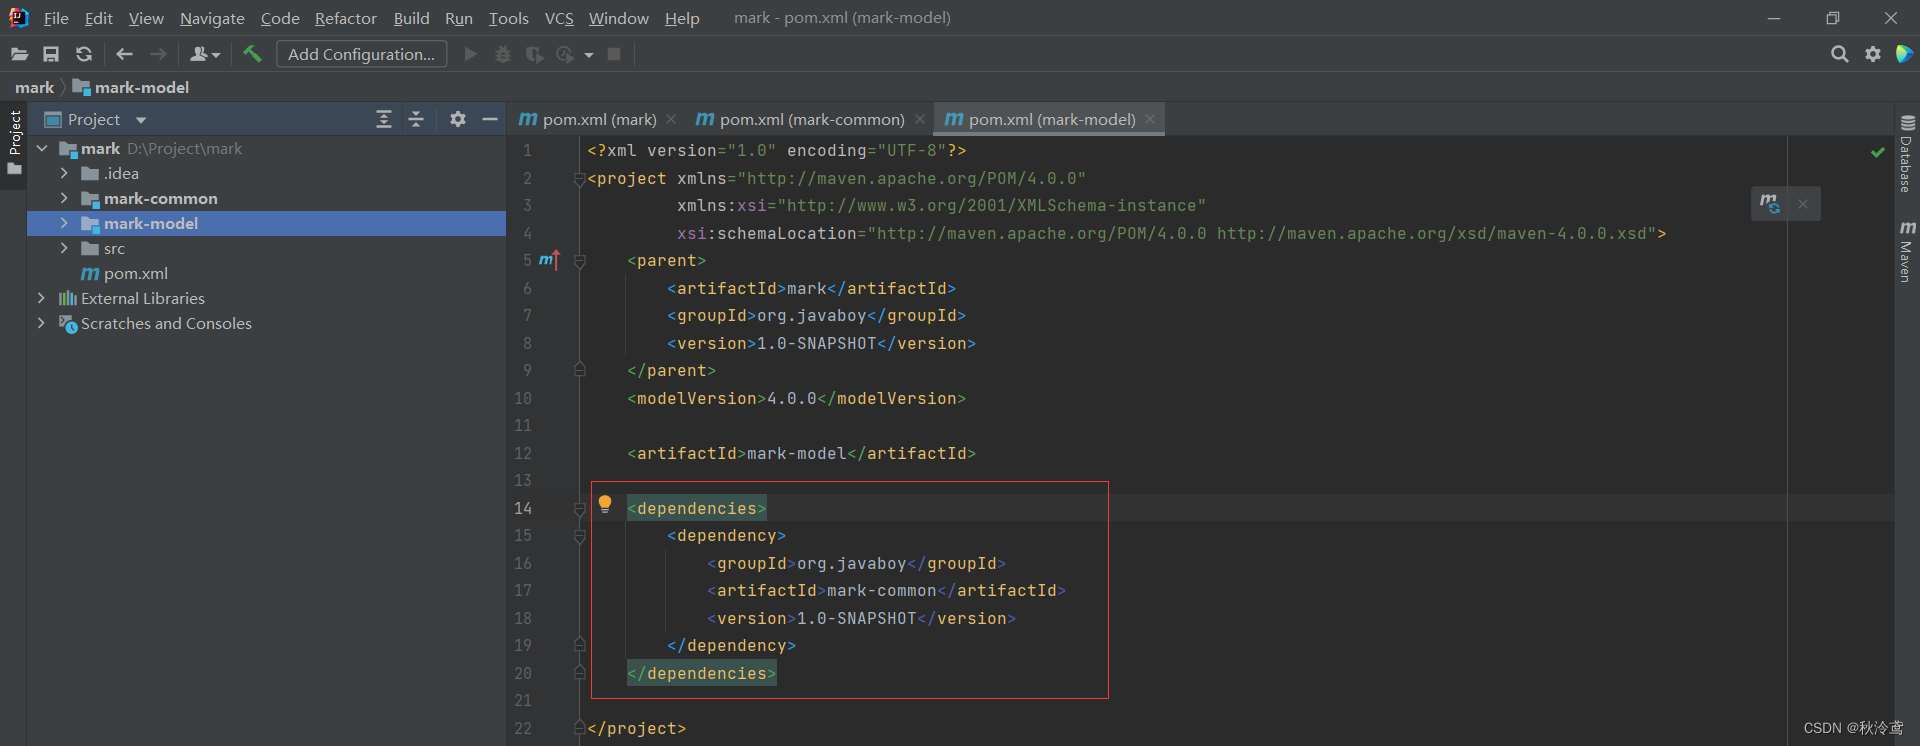Click the Open folder toolbar icon
The height and width of the screenshot is (746, 1920).
coord(19,54)
